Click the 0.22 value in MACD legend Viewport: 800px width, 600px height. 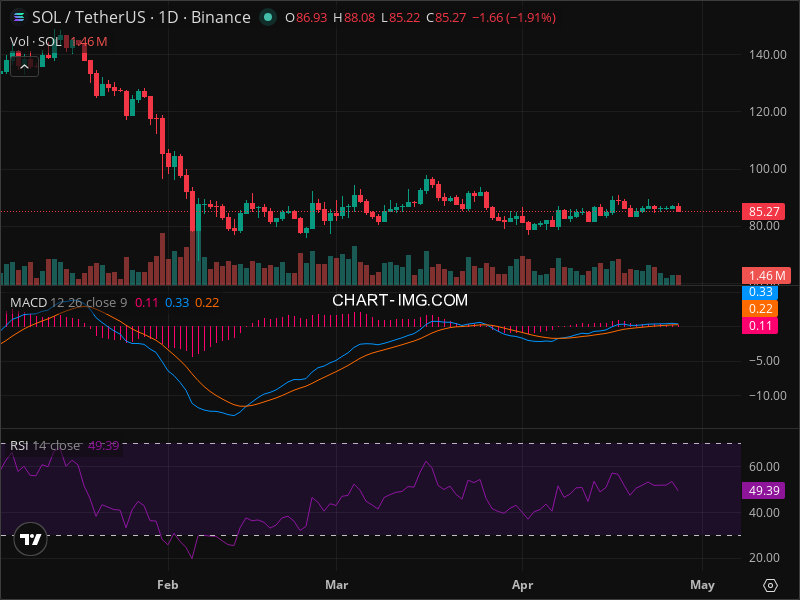(x=207, y=303)
